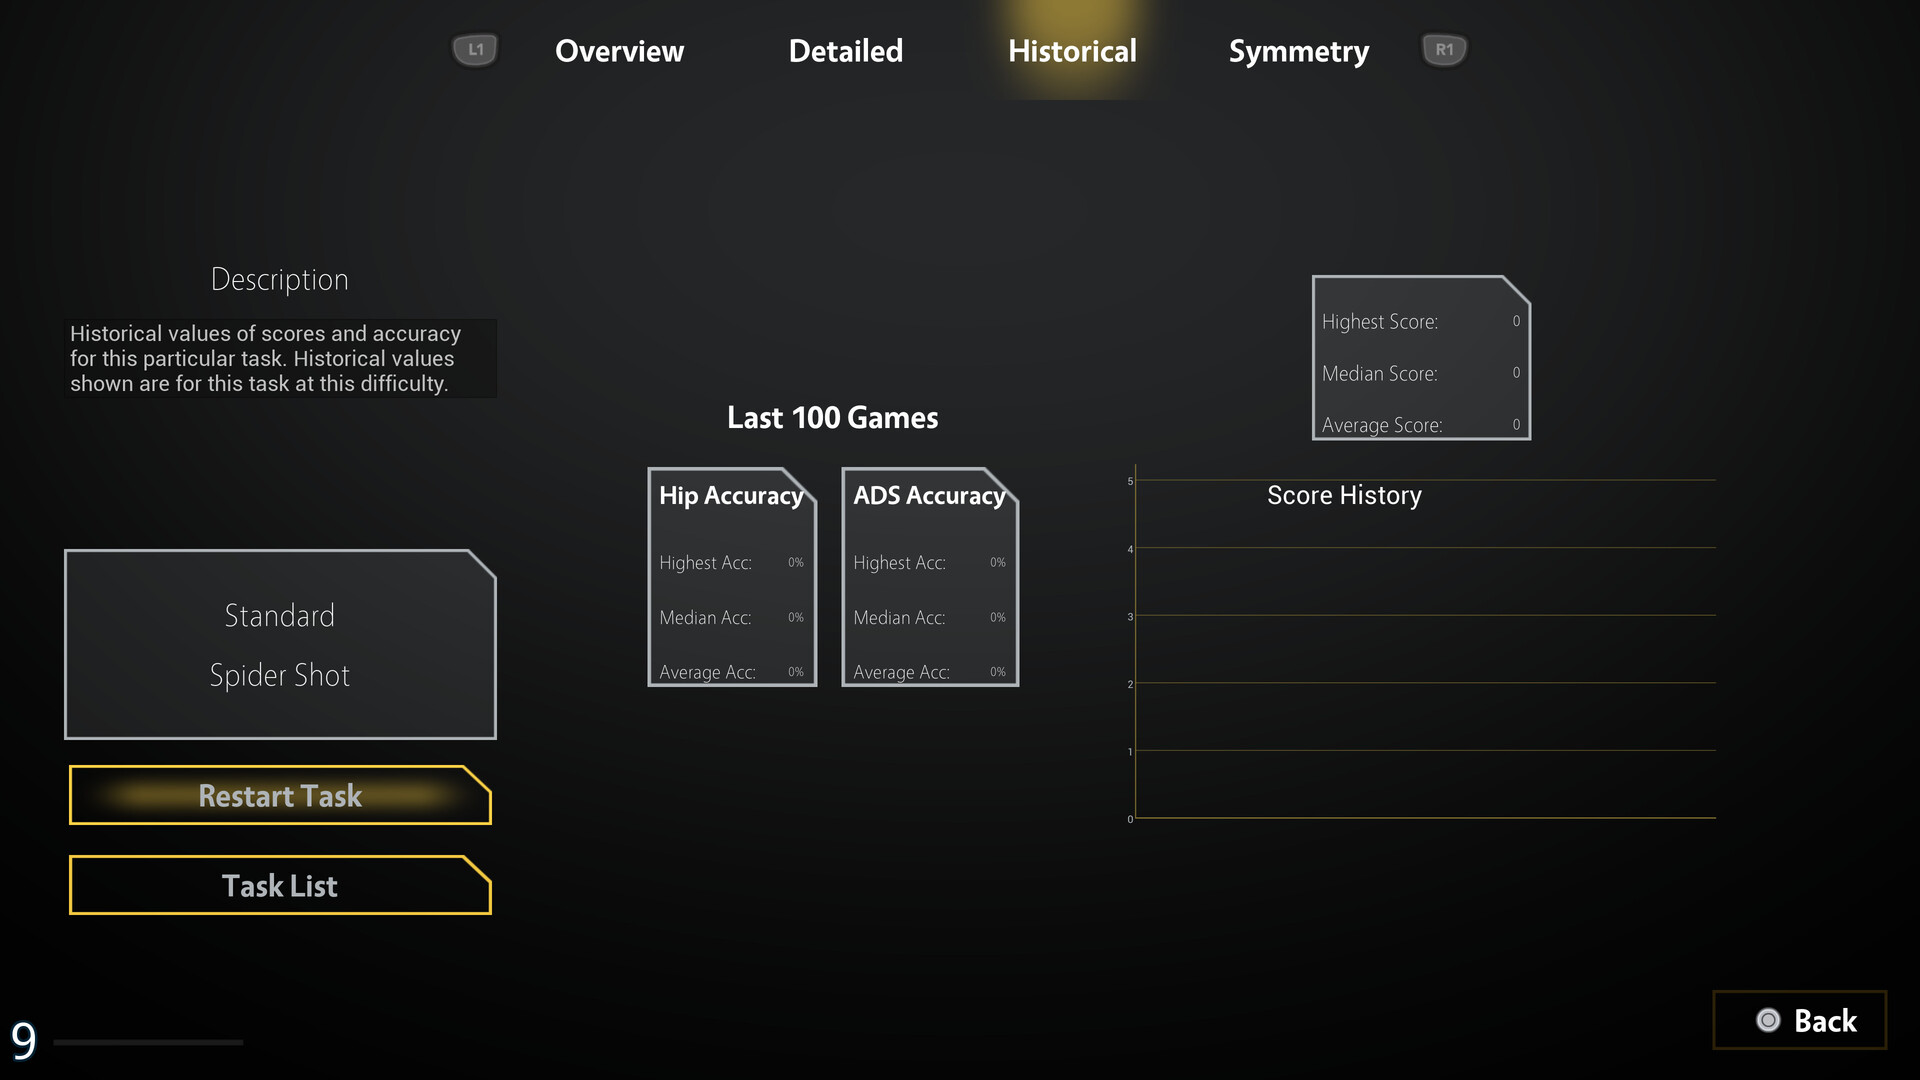Click the Average Score value
Image resolution: width=1920 pixels, height=1080 pixels.
tap(1516, 425)
